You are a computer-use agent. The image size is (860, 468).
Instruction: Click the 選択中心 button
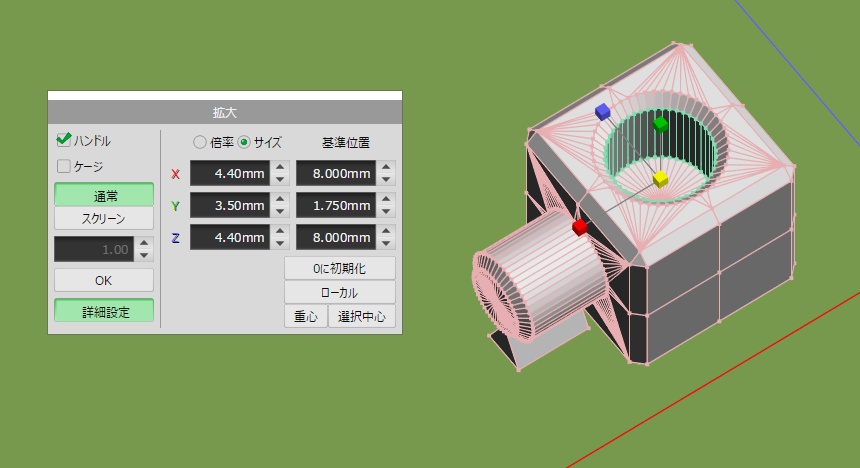point(361,316)
